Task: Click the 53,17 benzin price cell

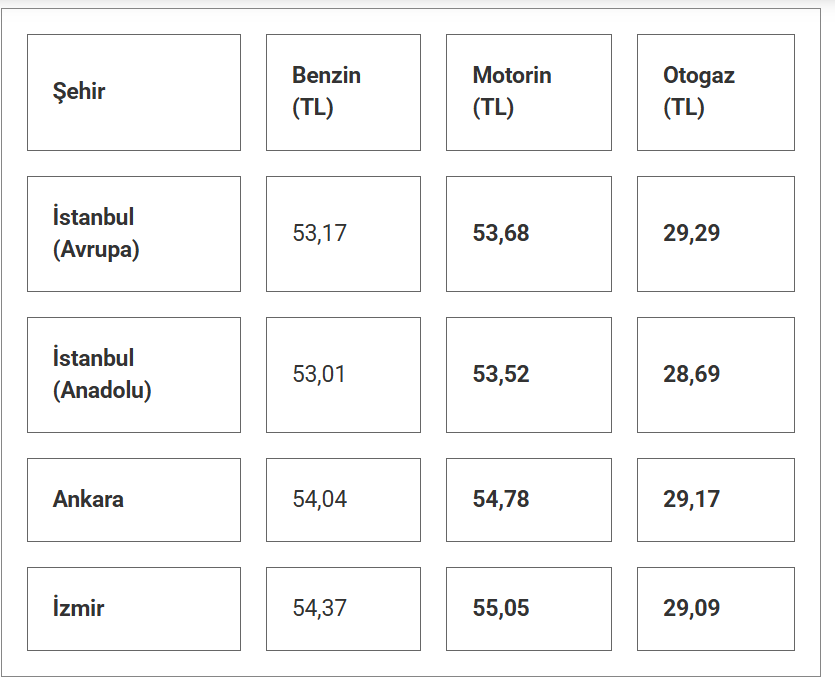Action: click(343, 234)
